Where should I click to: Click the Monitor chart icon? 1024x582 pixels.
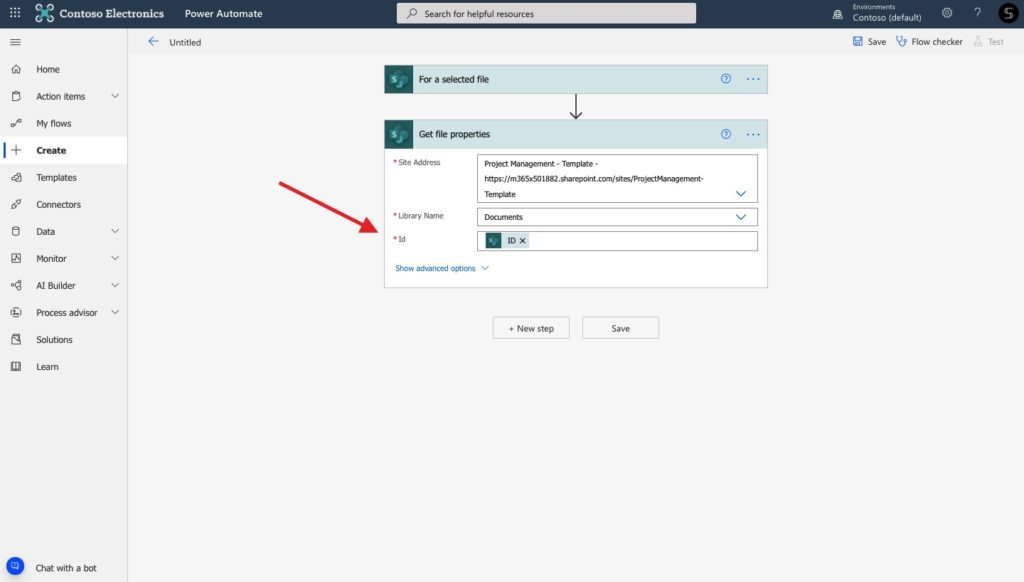[16, 258]
